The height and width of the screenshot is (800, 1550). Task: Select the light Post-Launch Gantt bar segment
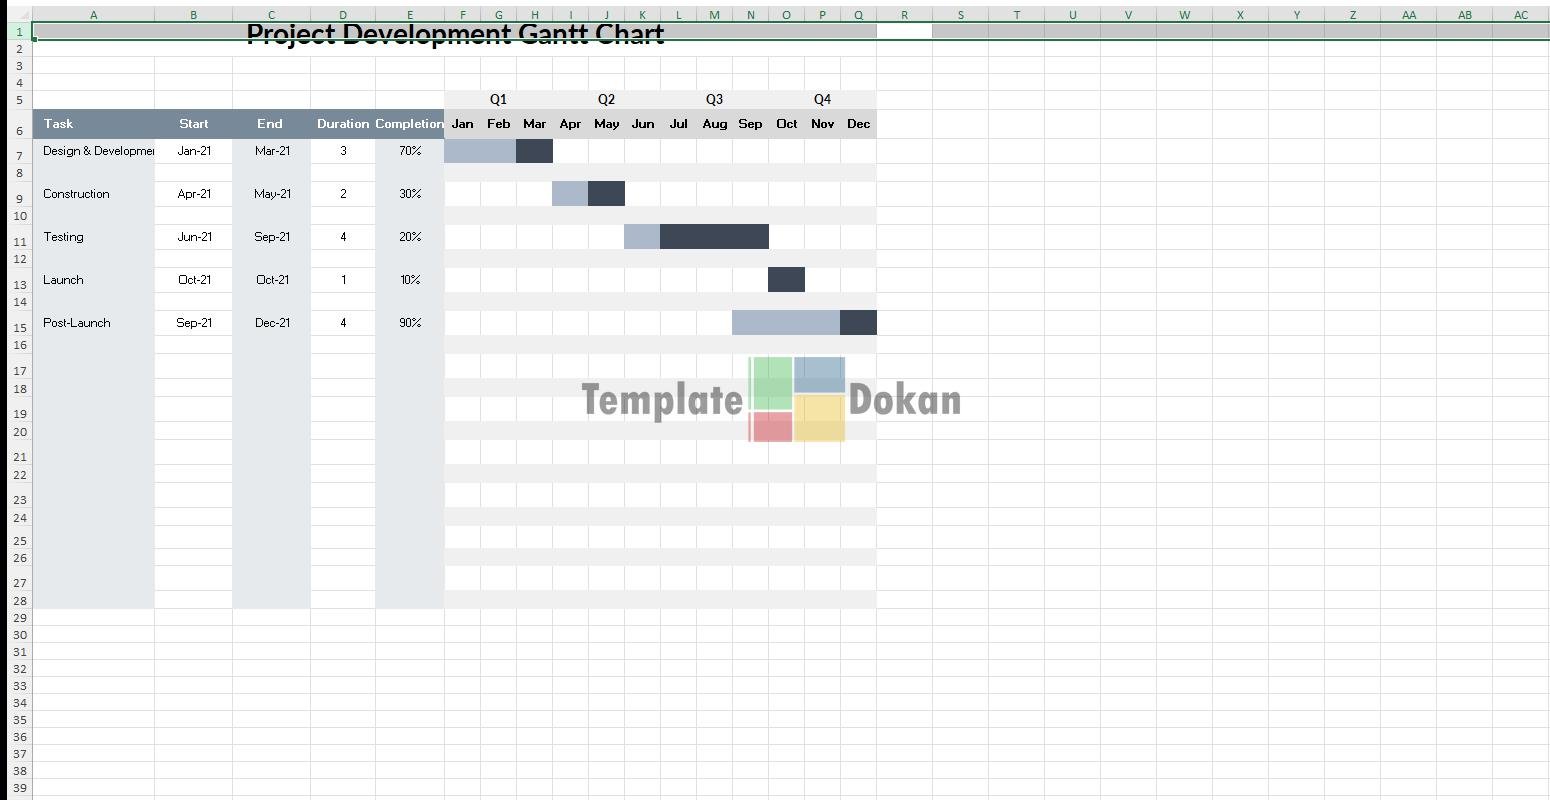(x=785, y=323)
